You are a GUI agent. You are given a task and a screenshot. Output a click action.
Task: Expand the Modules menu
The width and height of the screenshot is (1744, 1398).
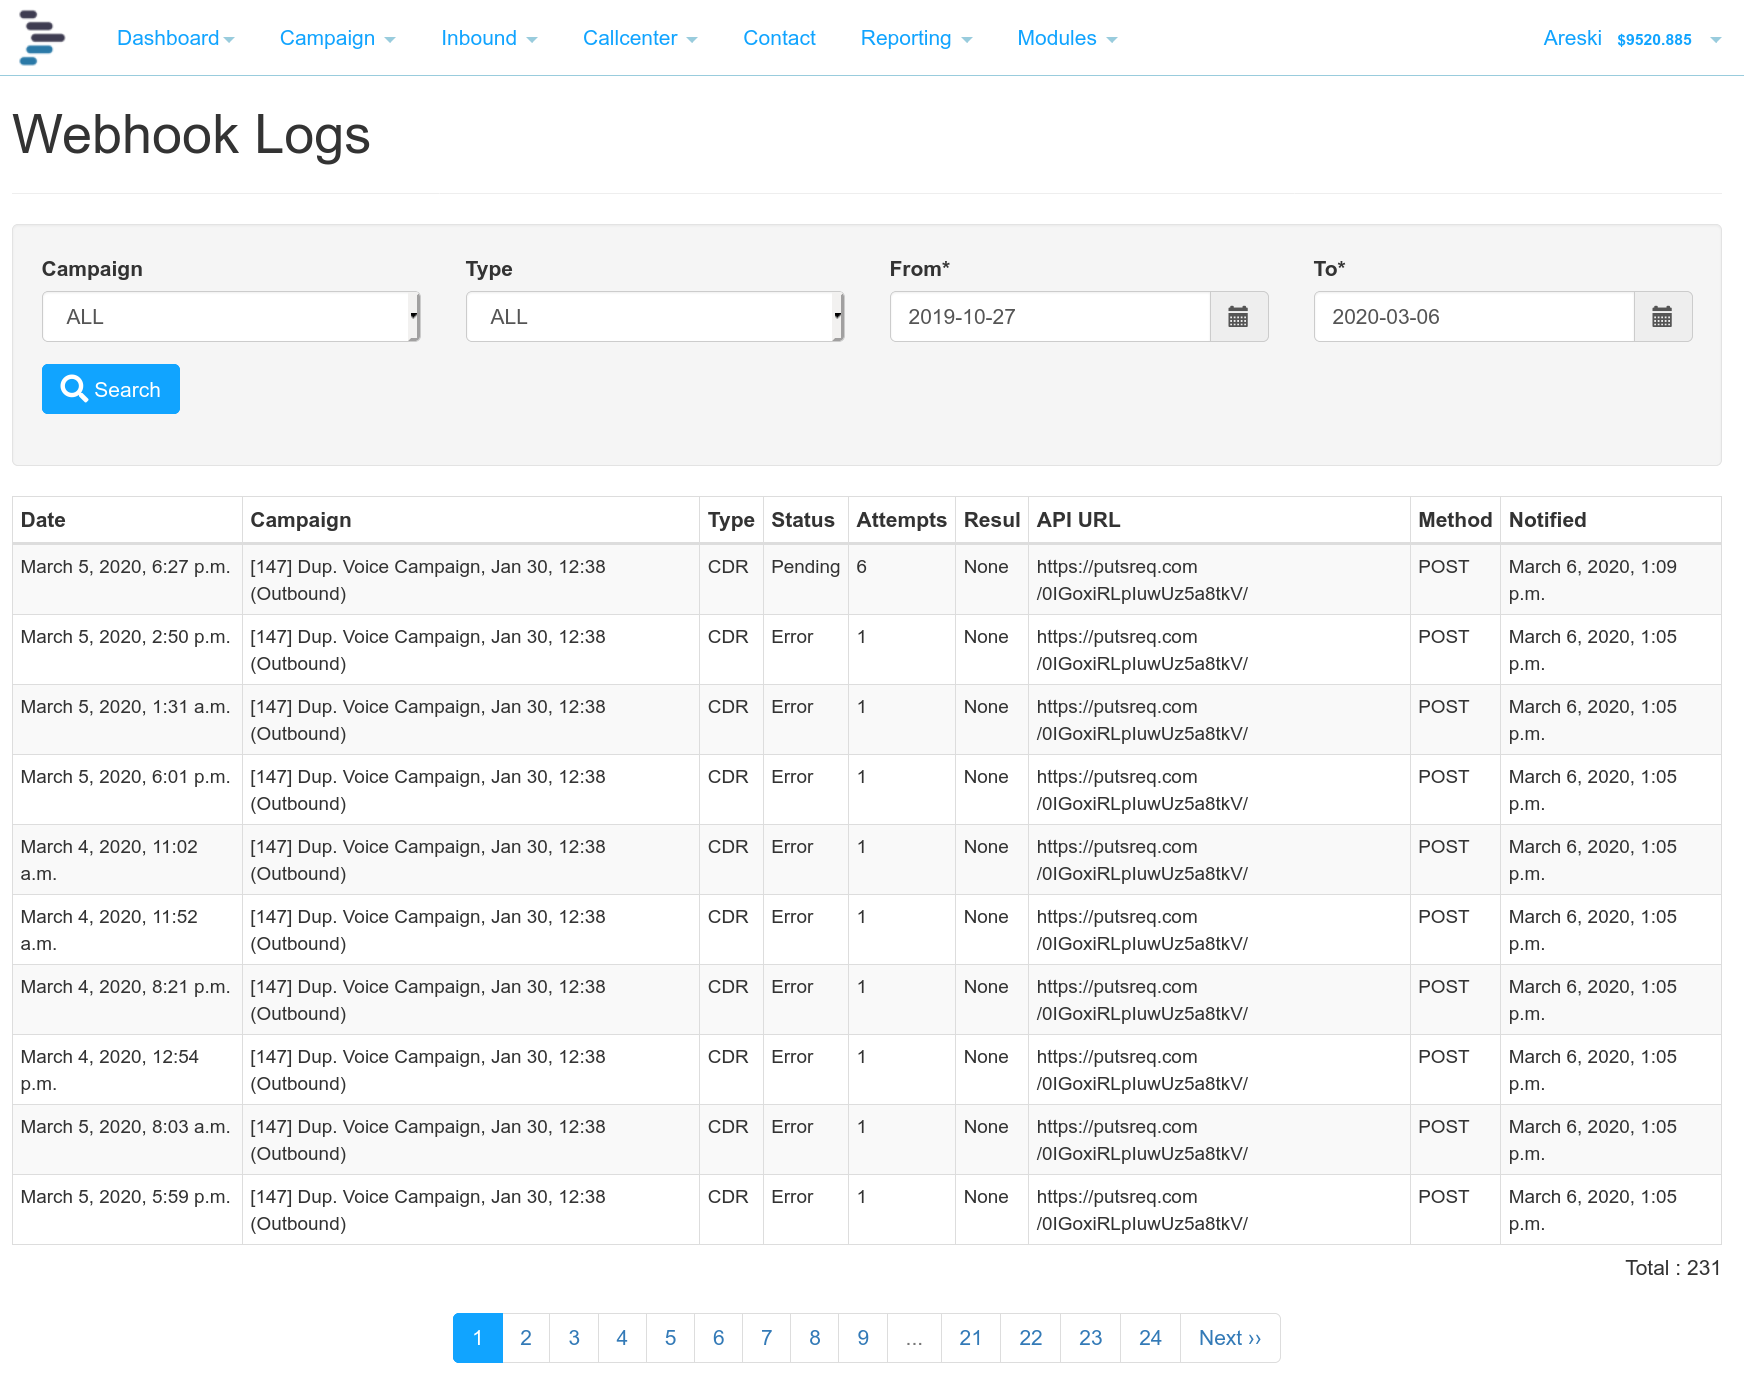pos(1067,38)
